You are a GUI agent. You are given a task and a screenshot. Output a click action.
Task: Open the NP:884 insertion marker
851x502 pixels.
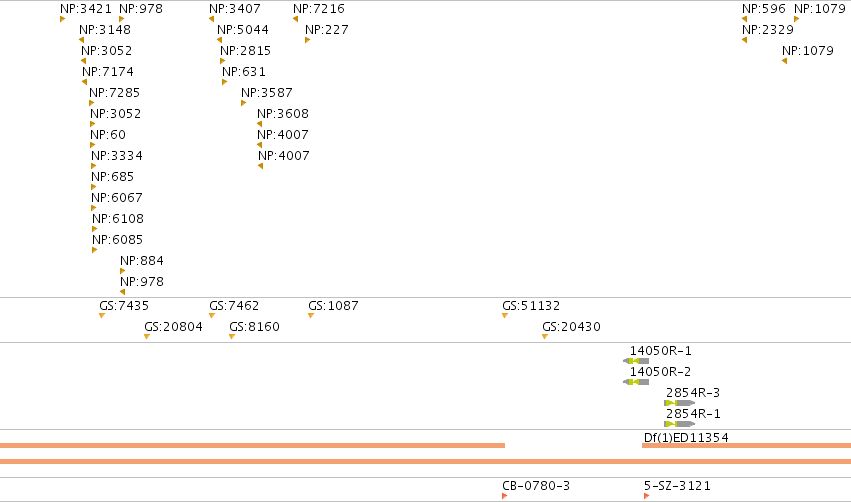[122, 271]
